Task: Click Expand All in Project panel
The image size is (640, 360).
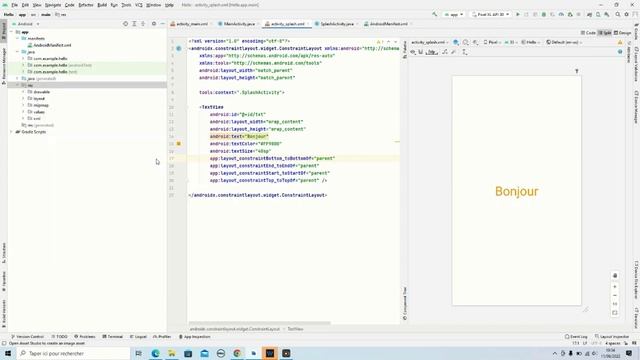Action: pos(134,24)
